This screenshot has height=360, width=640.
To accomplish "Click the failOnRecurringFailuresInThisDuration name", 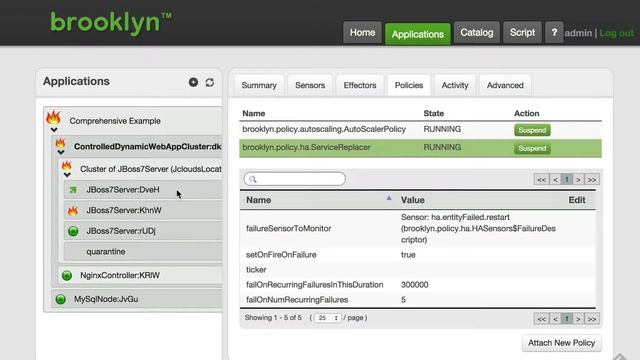I will pos(314,285).
